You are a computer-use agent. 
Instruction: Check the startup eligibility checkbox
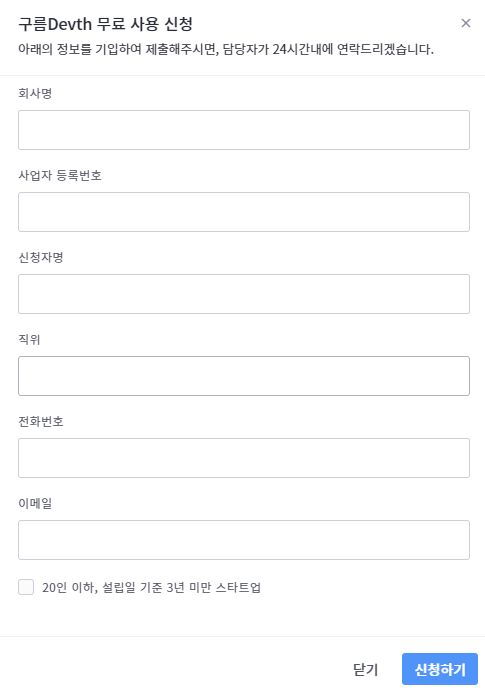(26, 587)
